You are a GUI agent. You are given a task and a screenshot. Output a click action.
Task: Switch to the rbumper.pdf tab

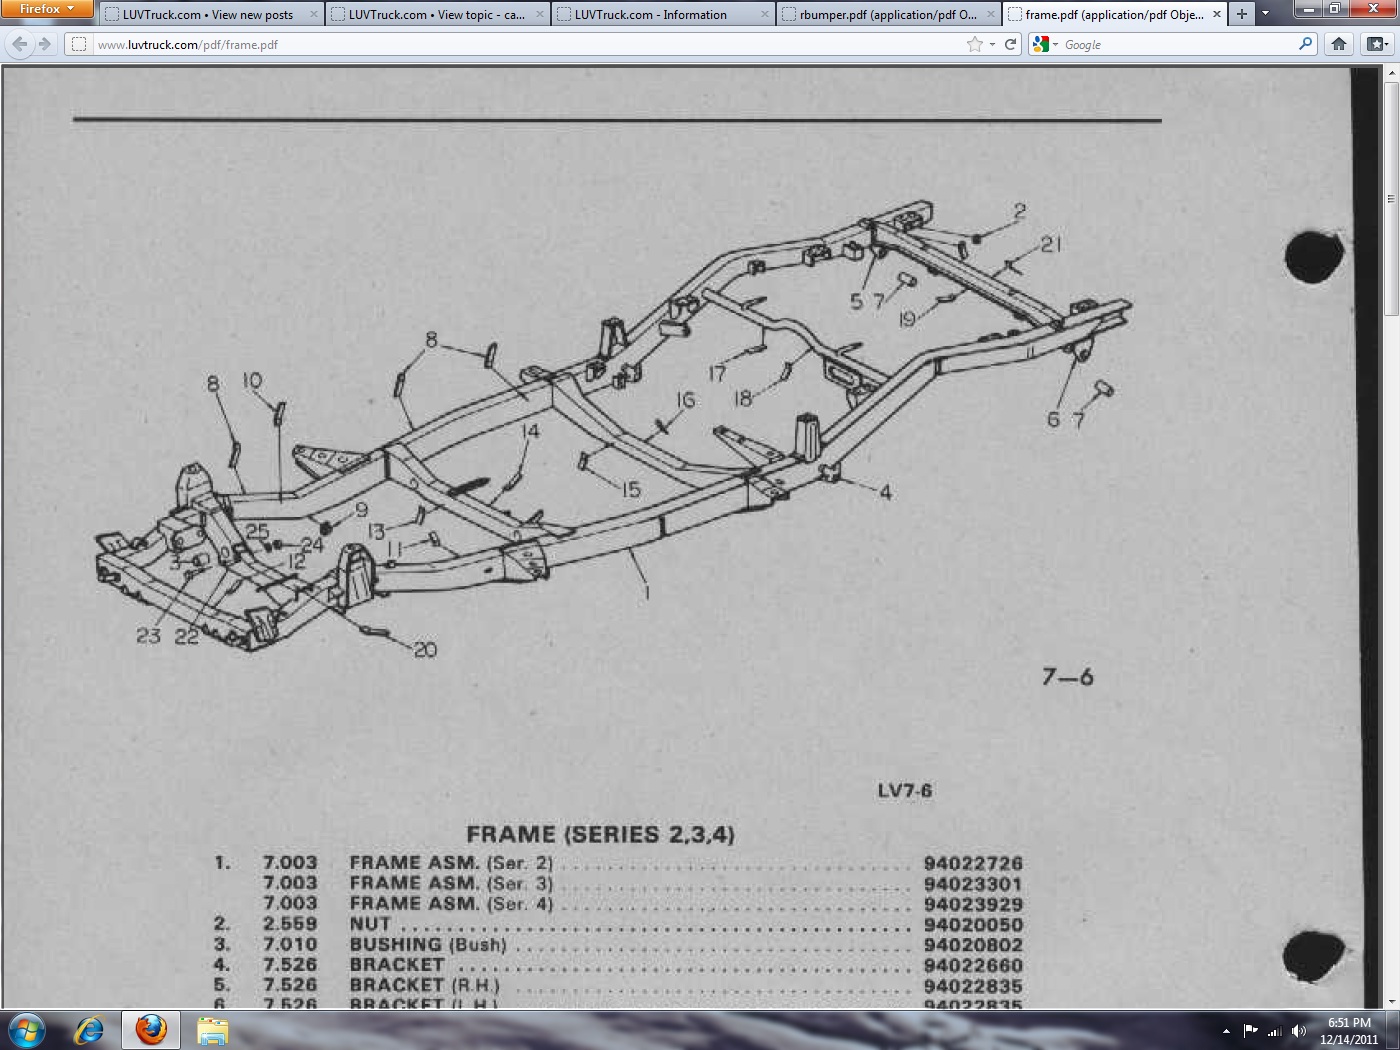tap(887, 14)
